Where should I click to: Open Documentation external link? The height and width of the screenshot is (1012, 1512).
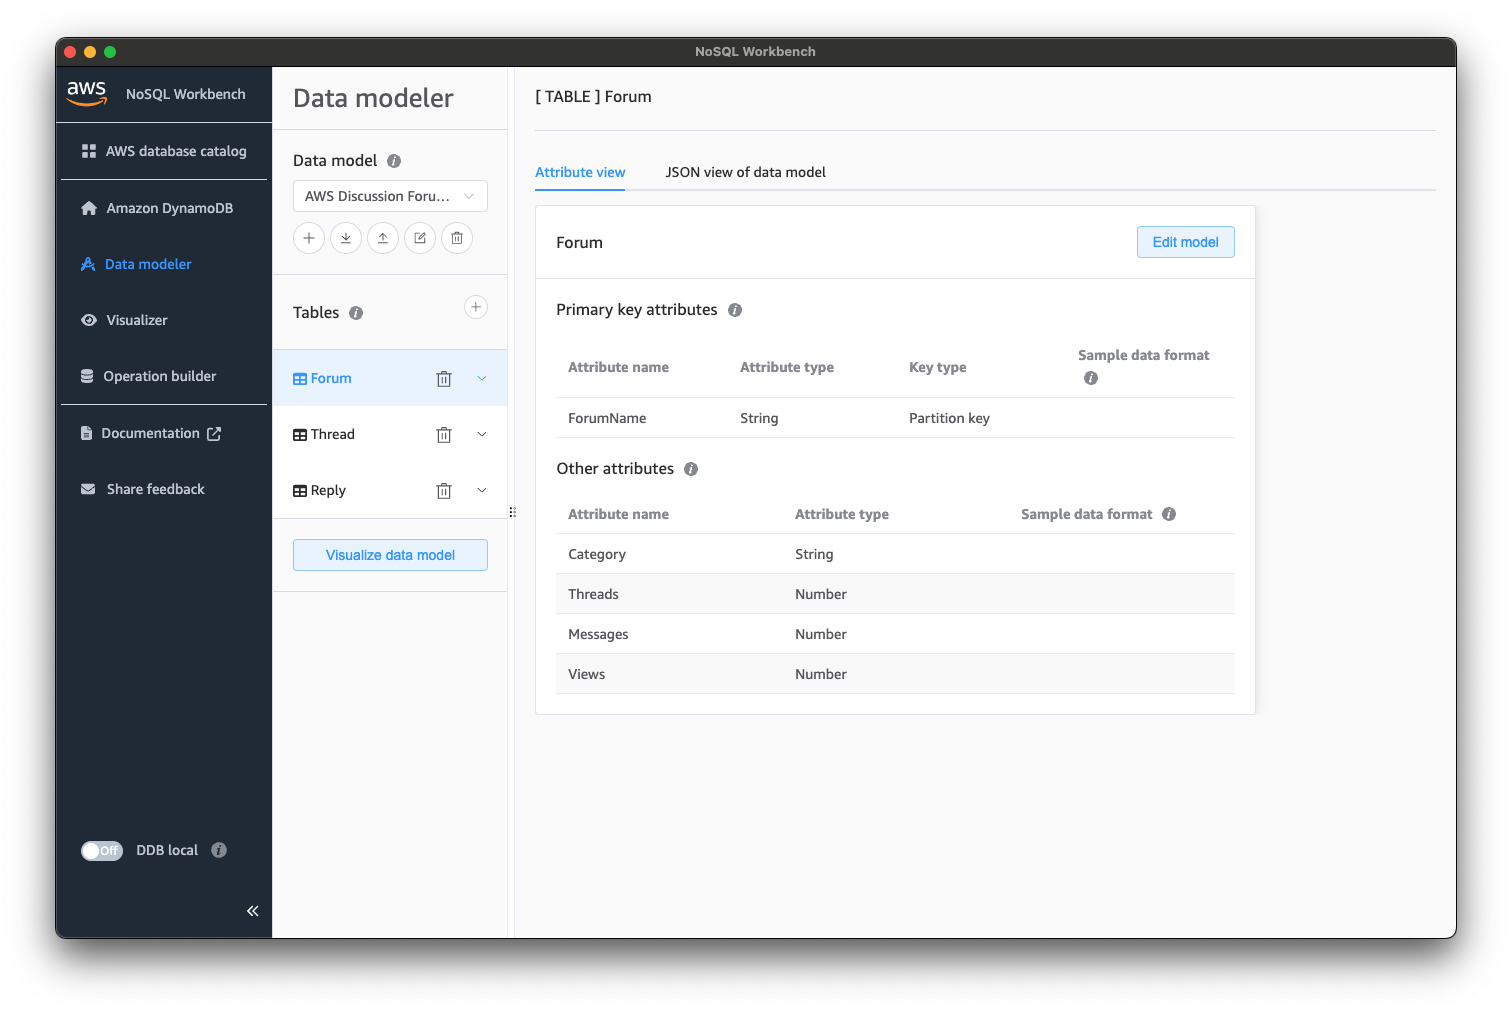(151, 433)
